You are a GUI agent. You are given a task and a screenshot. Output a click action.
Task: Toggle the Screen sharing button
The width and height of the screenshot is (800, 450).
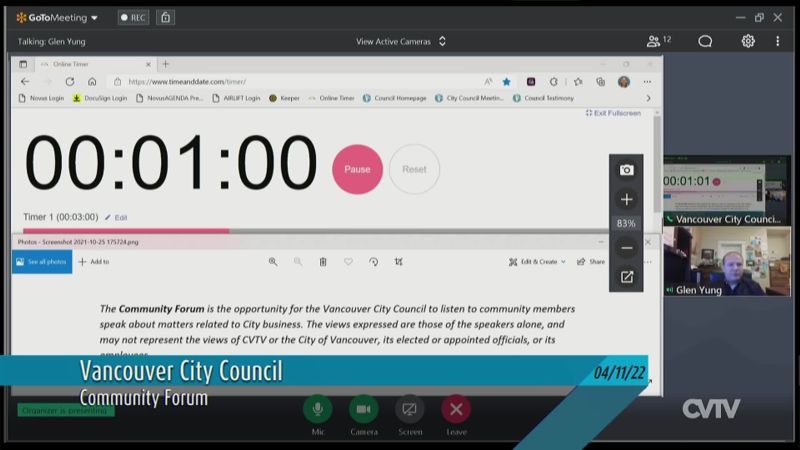(410, 409)
